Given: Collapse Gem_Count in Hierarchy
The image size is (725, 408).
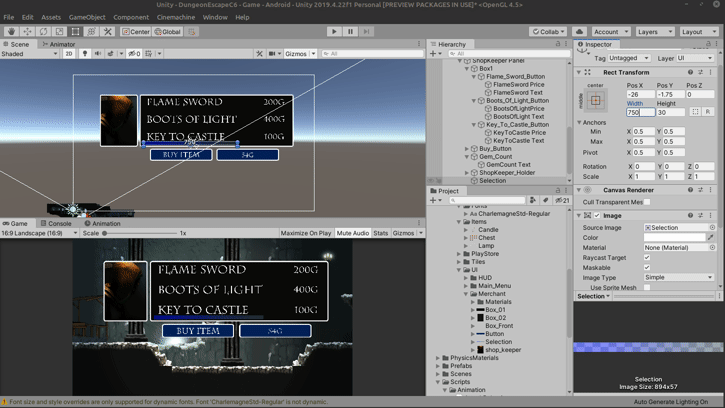Looking at the screenshot, I should [467, 156].
